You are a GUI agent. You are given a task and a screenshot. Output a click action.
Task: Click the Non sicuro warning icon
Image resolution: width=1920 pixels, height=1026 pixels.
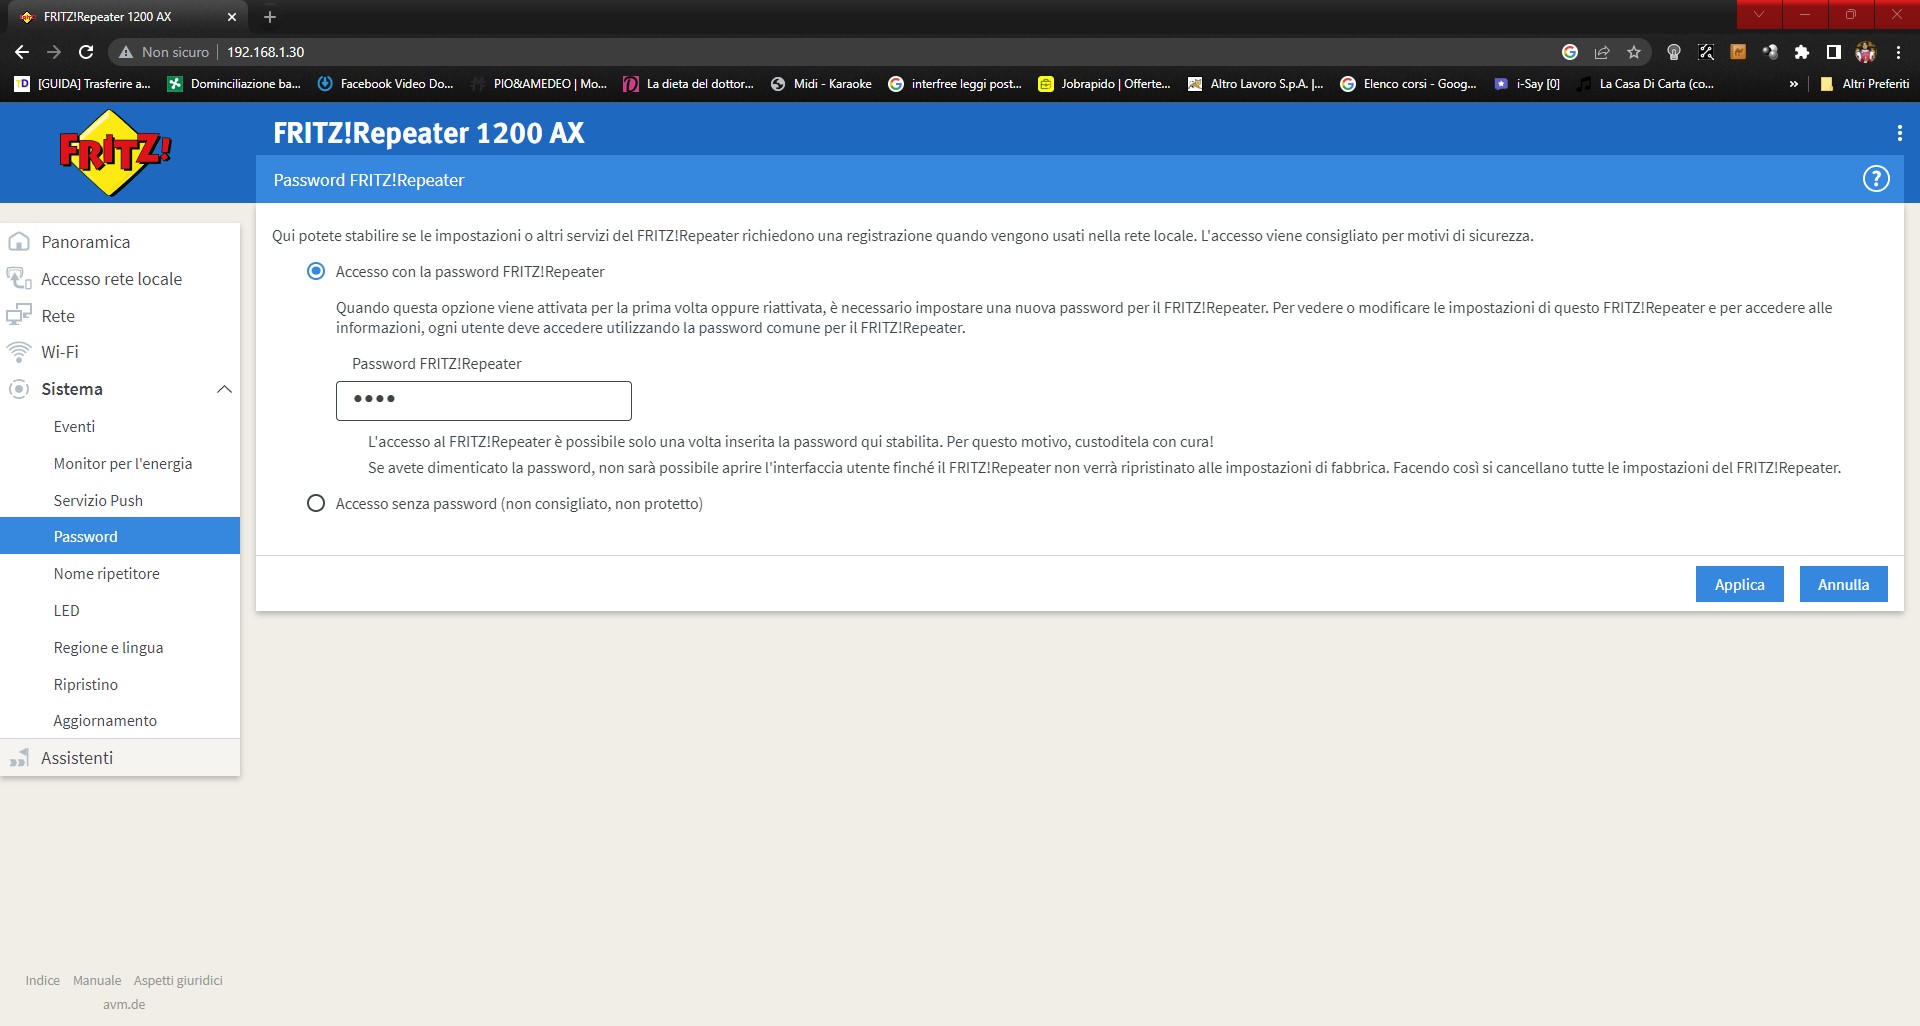(x=126, y=52)
